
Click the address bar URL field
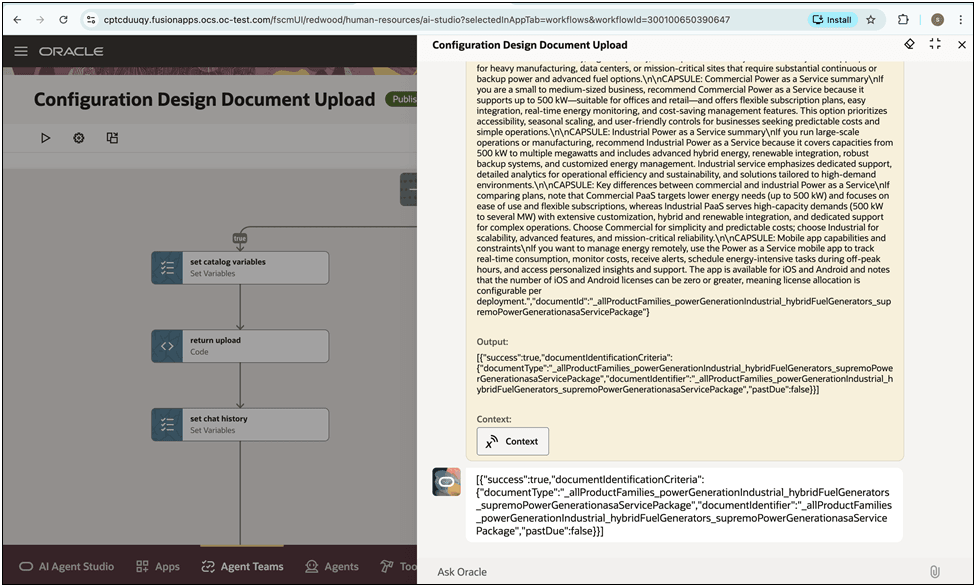point(416,20)
